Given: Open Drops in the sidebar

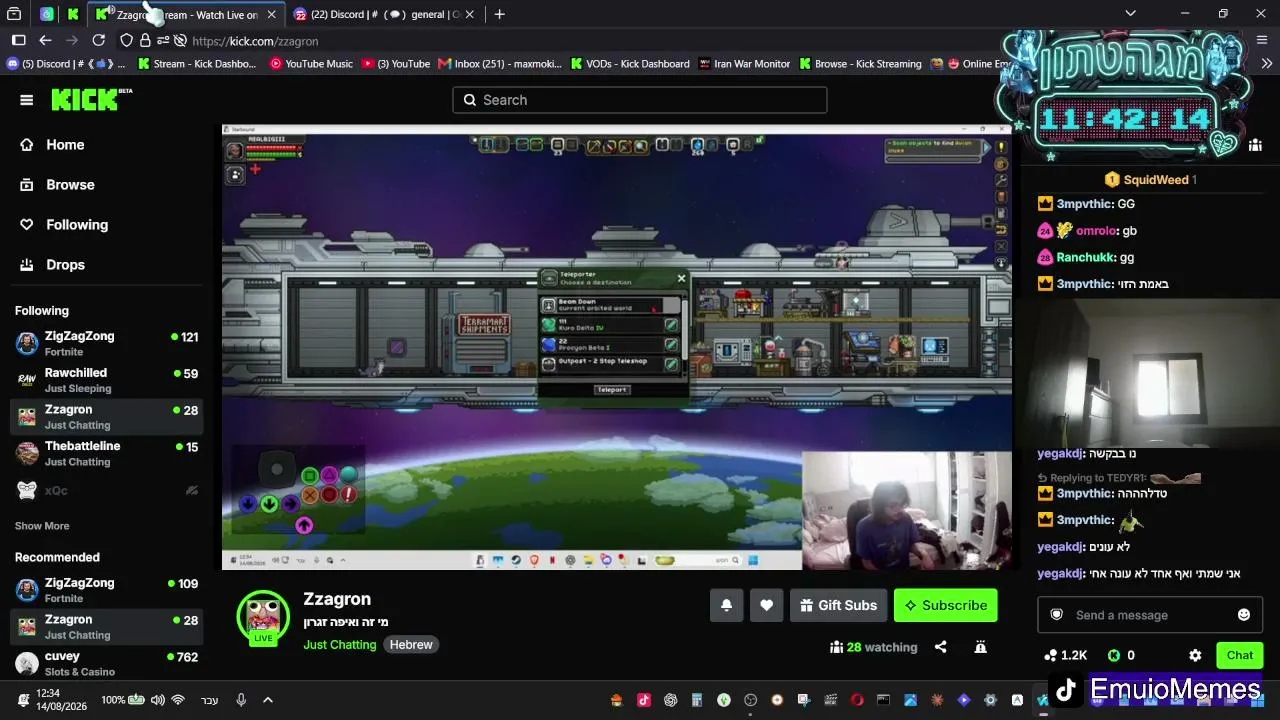Looking at the screenshot, I should pos(65,265).
